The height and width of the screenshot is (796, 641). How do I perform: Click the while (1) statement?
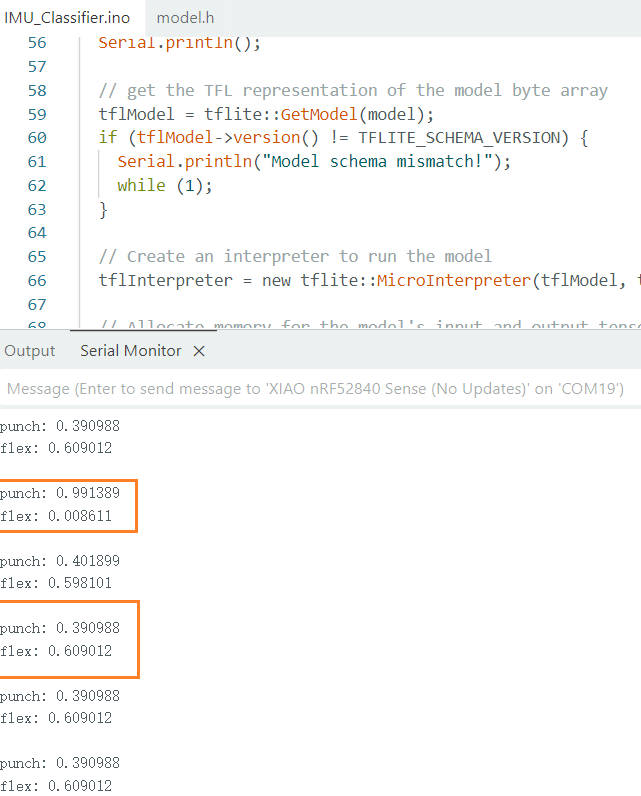coord(164,186)
